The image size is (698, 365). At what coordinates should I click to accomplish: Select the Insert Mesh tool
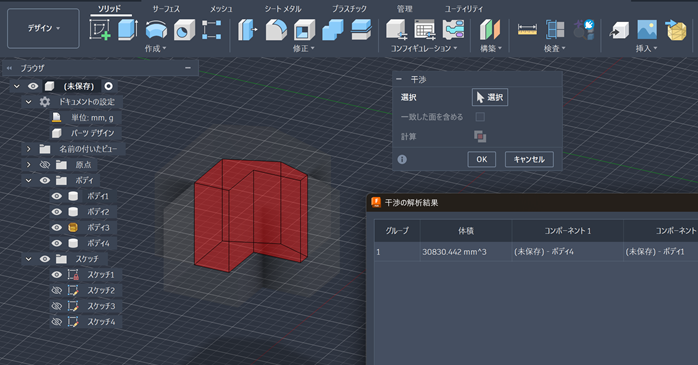pos(676,30)
